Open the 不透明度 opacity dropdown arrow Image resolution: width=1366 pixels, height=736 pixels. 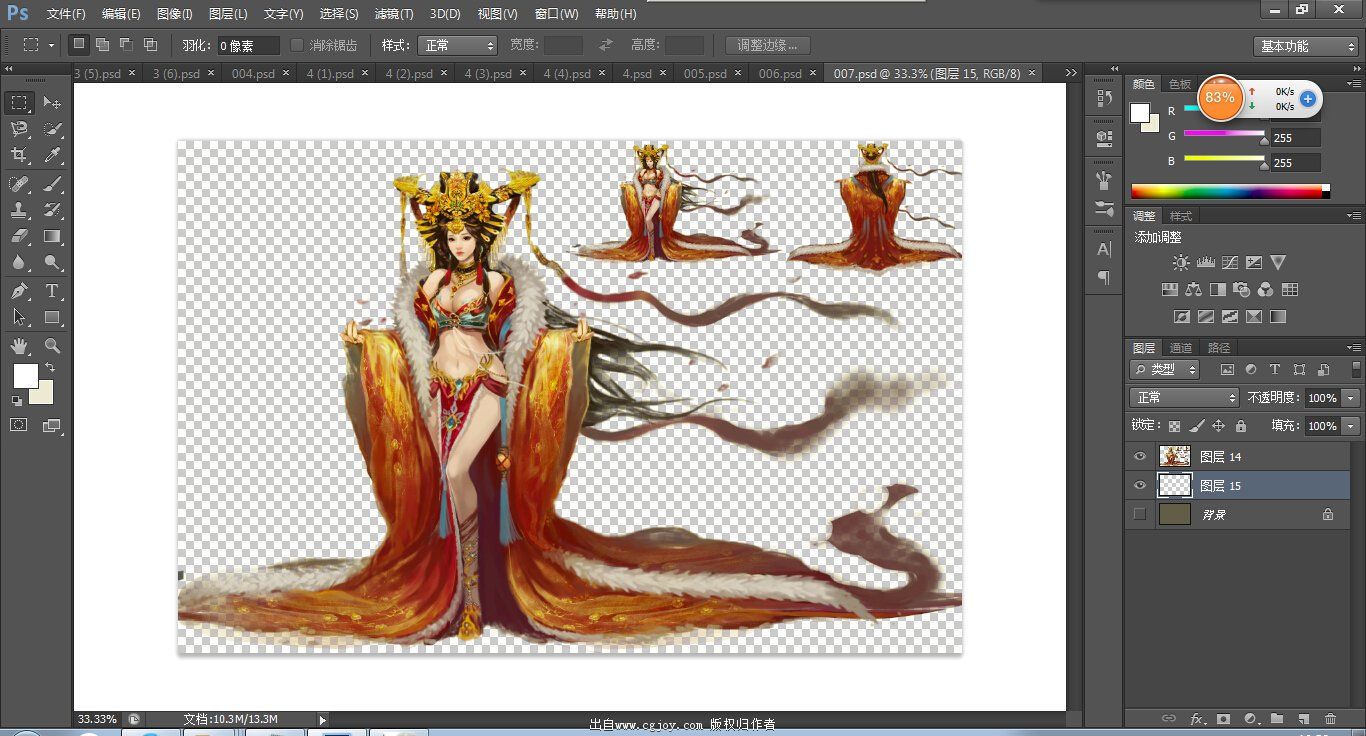click(1351, 398)
